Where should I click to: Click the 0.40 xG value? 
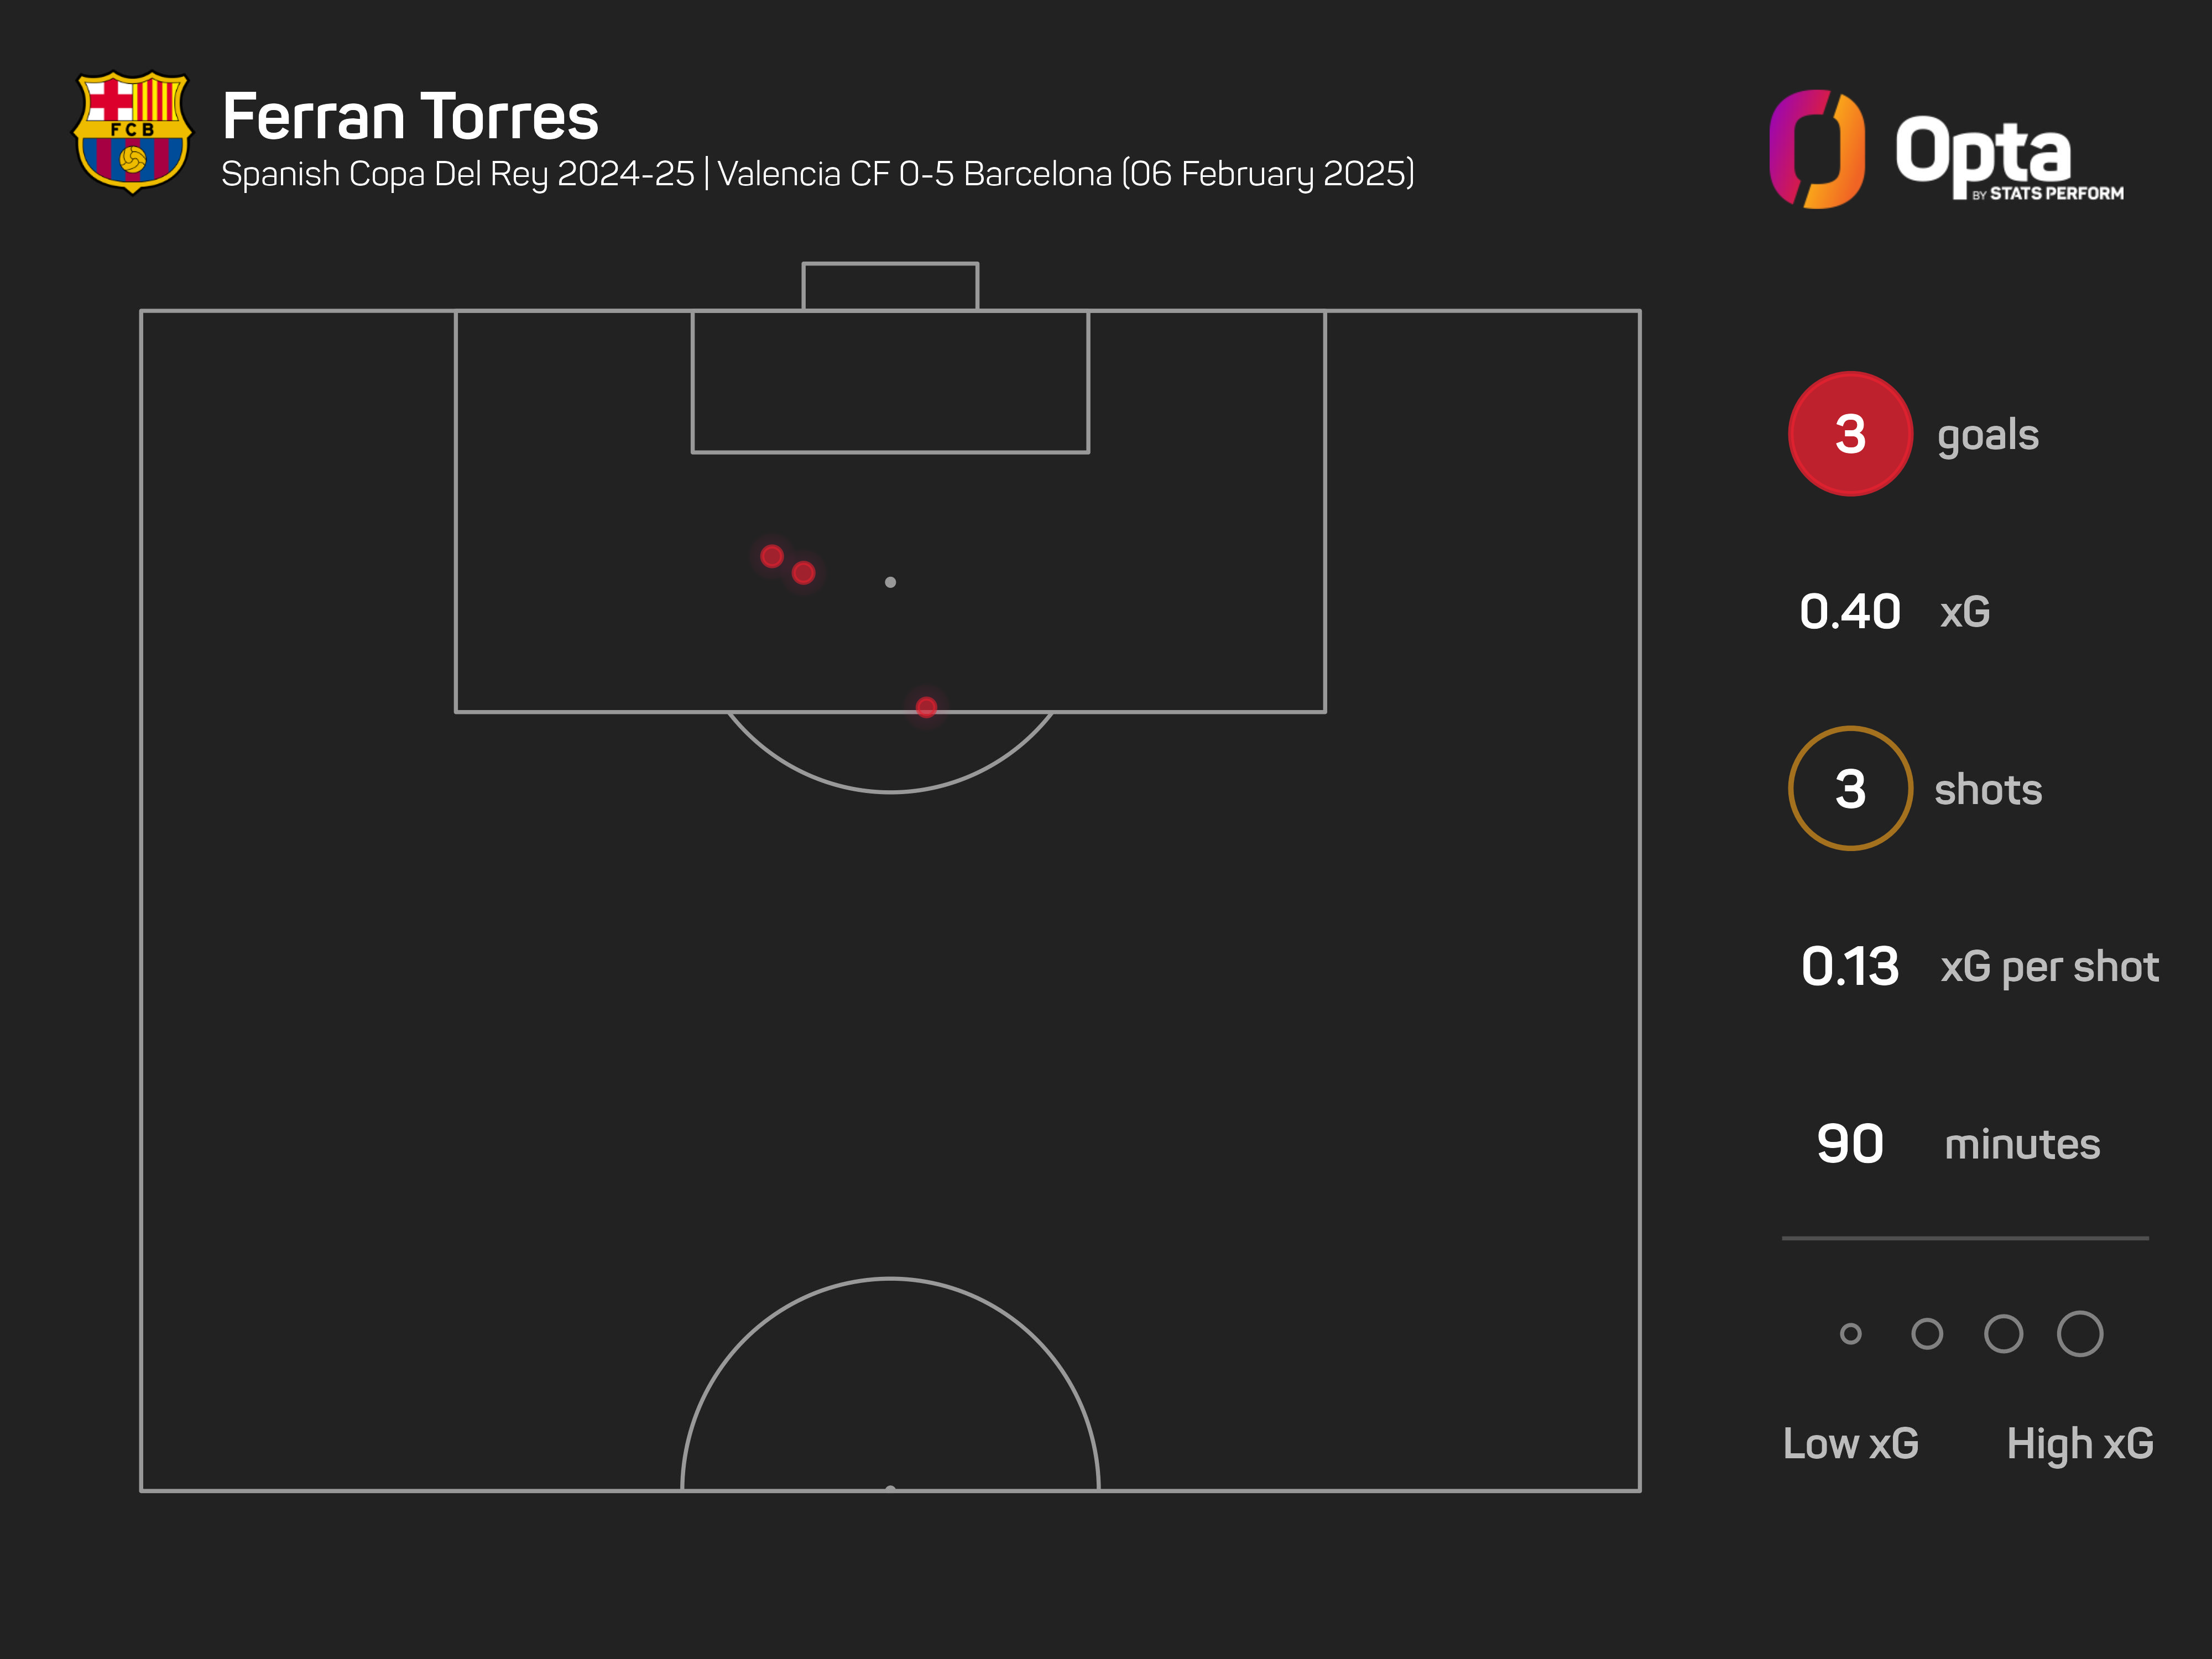click(x=1849, y=611)
